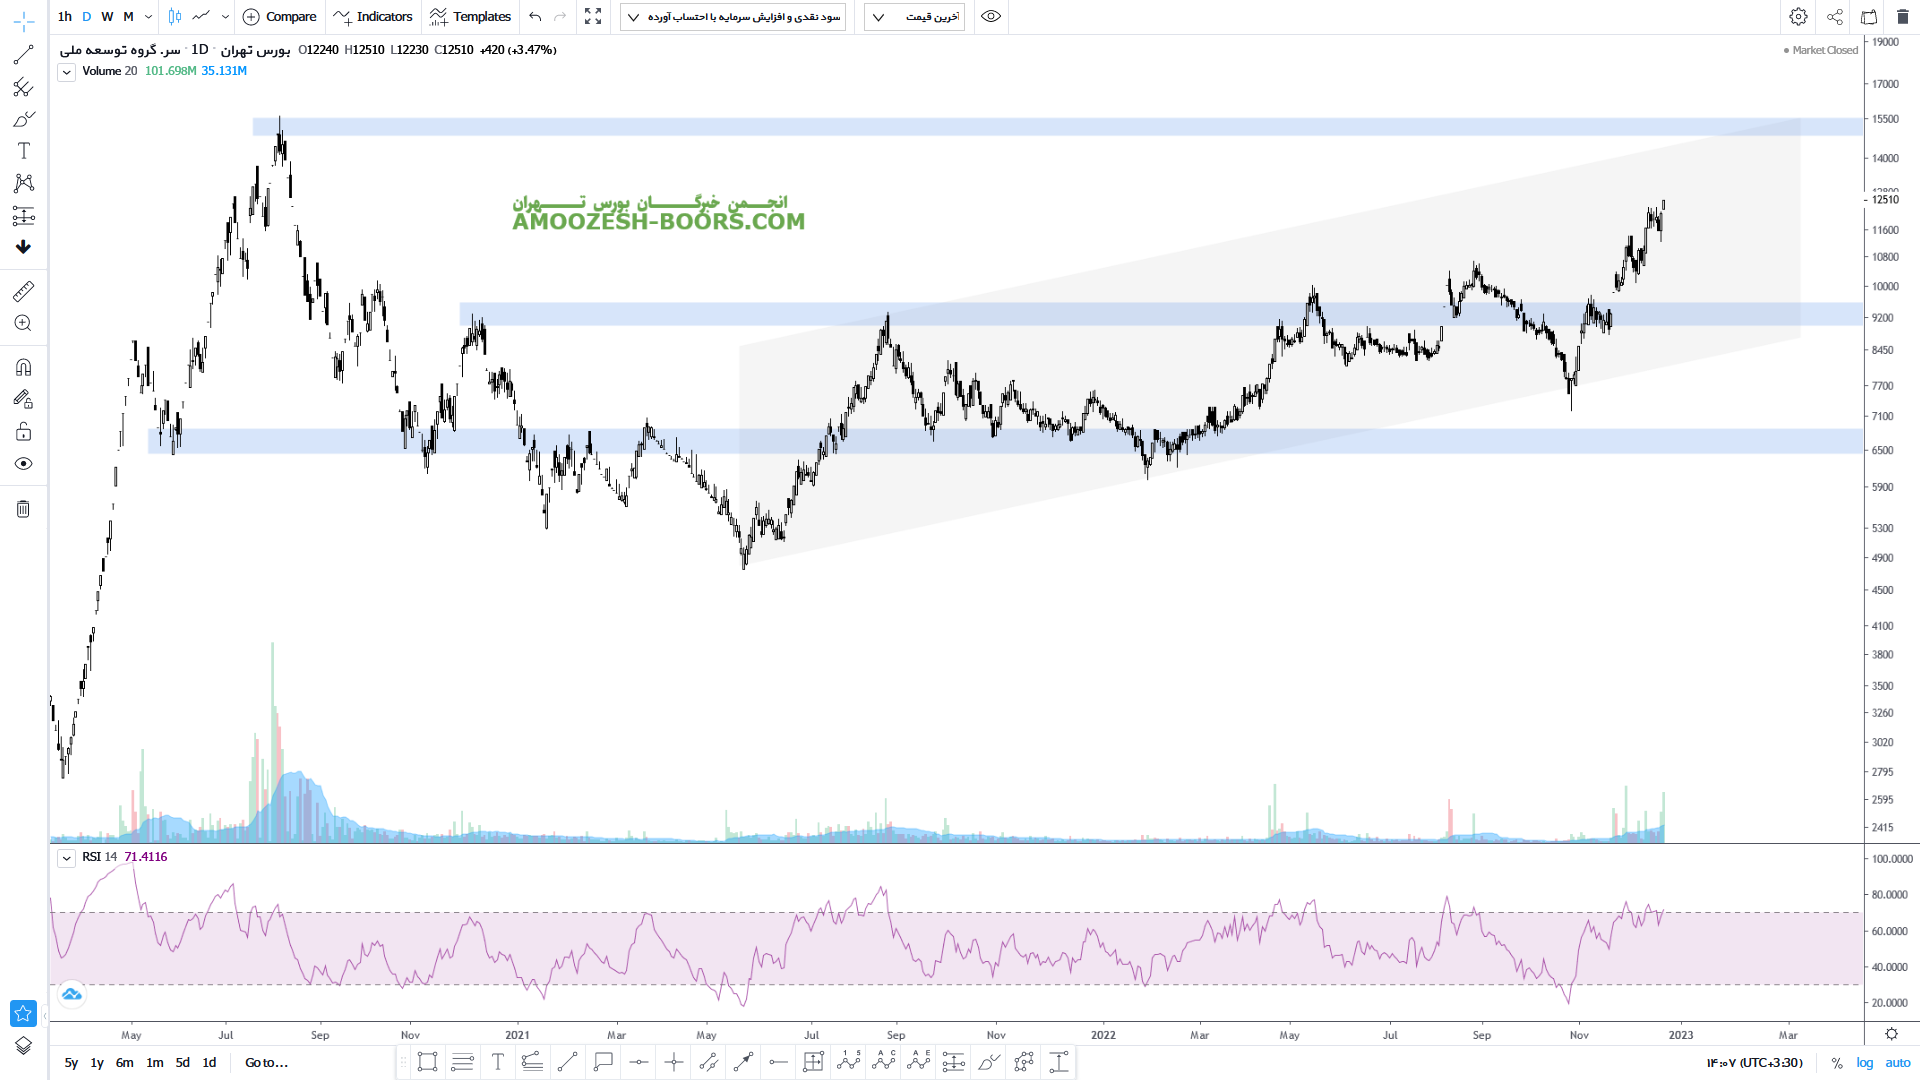Collapse the Volume indicator legend
The width and height of the screenshot is (1920, 1080).
pyautogui.click(x=66, y=72)
